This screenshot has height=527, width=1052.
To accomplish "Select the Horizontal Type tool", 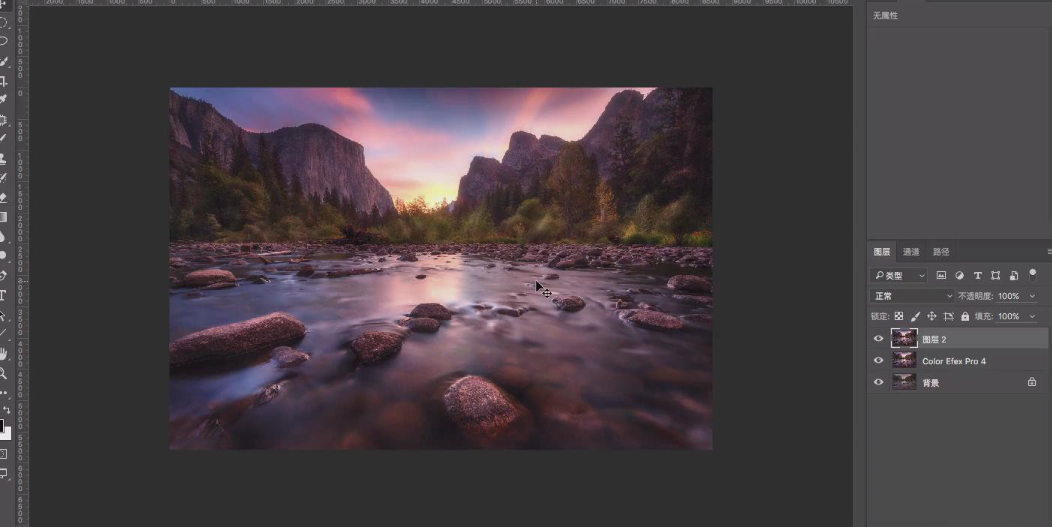I will tap(4, 295).
